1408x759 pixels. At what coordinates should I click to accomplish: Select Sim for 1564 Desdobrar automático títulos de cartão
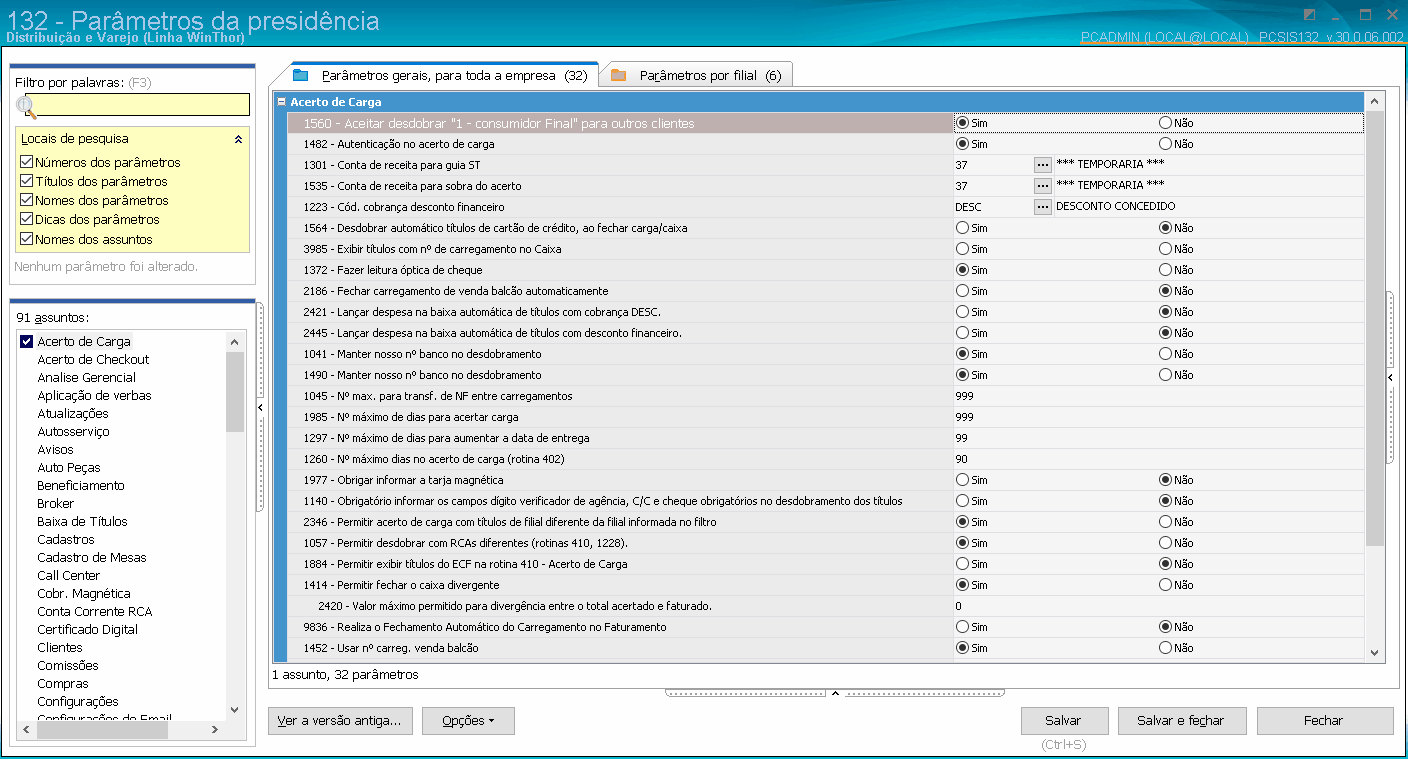pos(962,228)
